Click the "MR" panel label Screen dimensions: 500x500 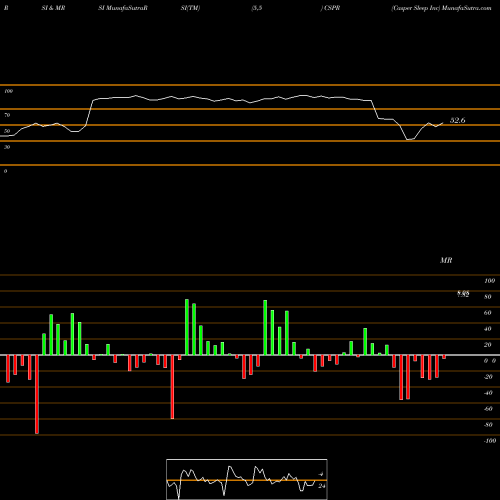[x=446, y=260]
